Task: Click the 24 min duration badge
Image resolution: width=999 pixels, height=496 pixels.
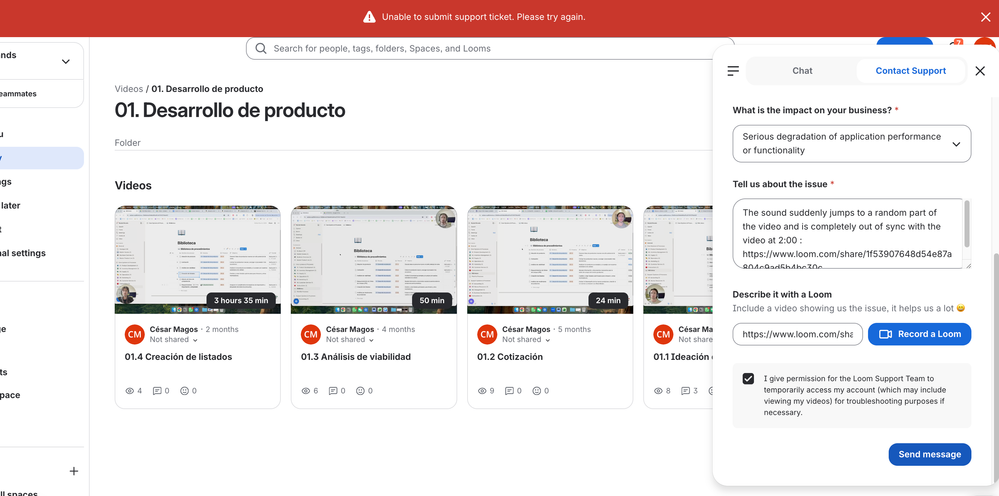Action: tap(608, 301)
